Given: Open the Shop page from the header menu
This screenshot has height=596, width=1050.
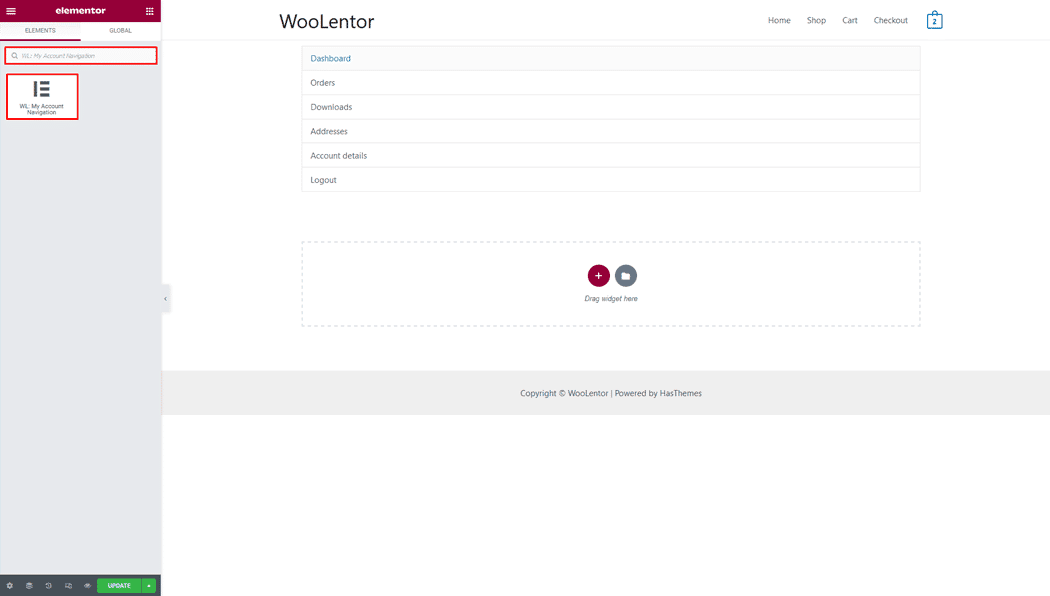Looking at the screenshot, I should [x=816, y=20].
